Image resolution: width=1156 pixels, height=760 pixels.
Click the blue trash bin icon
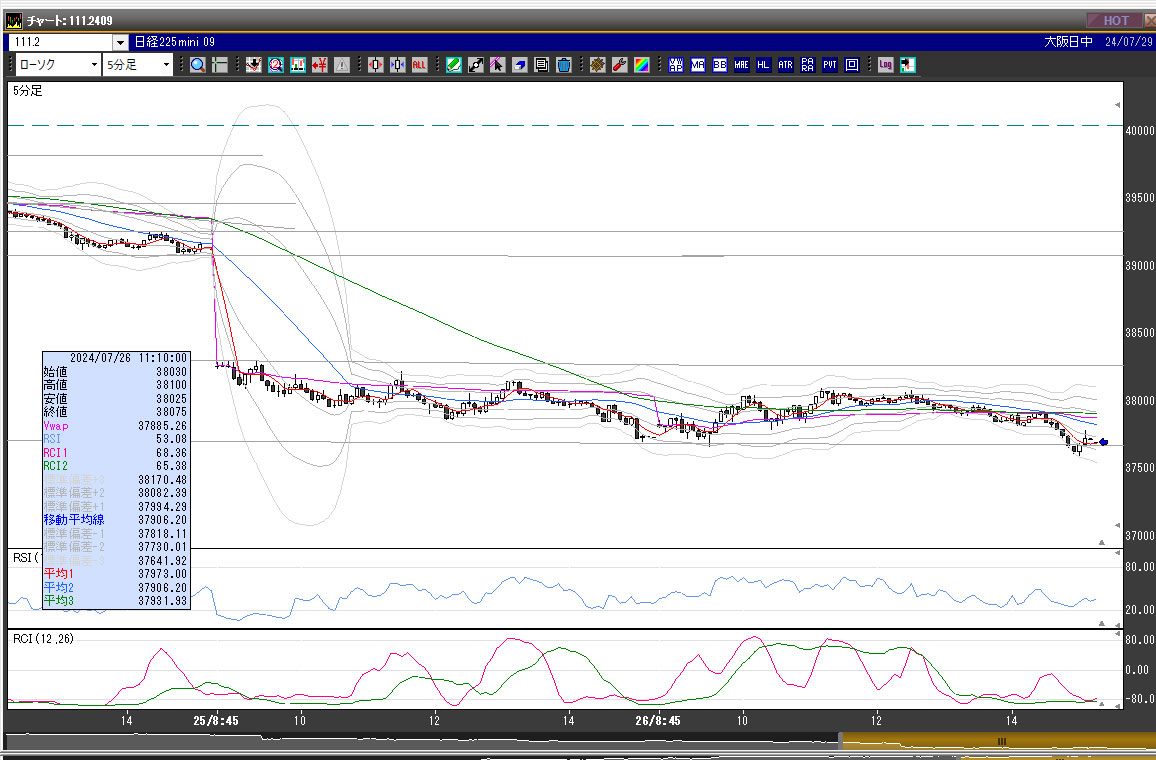point(564,65)
